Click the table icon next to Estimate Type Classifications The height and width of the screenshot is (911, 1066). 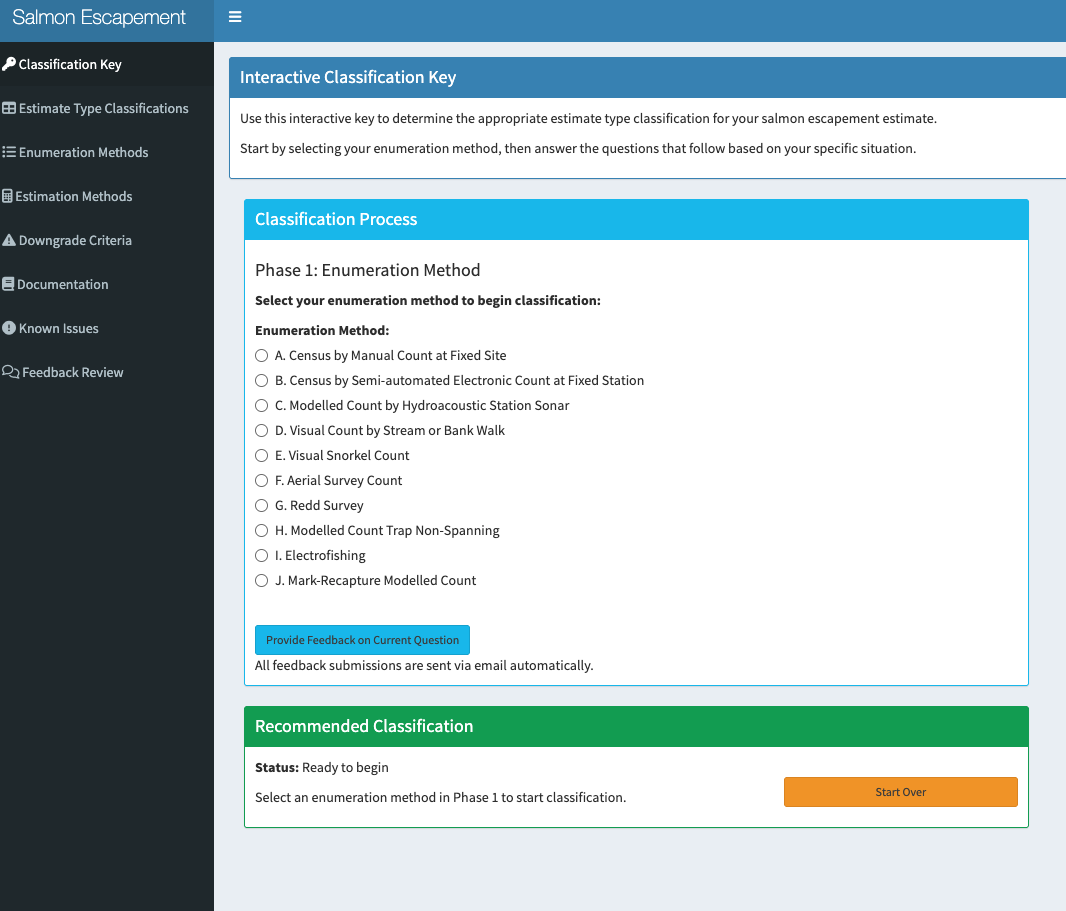pos(9,108)
